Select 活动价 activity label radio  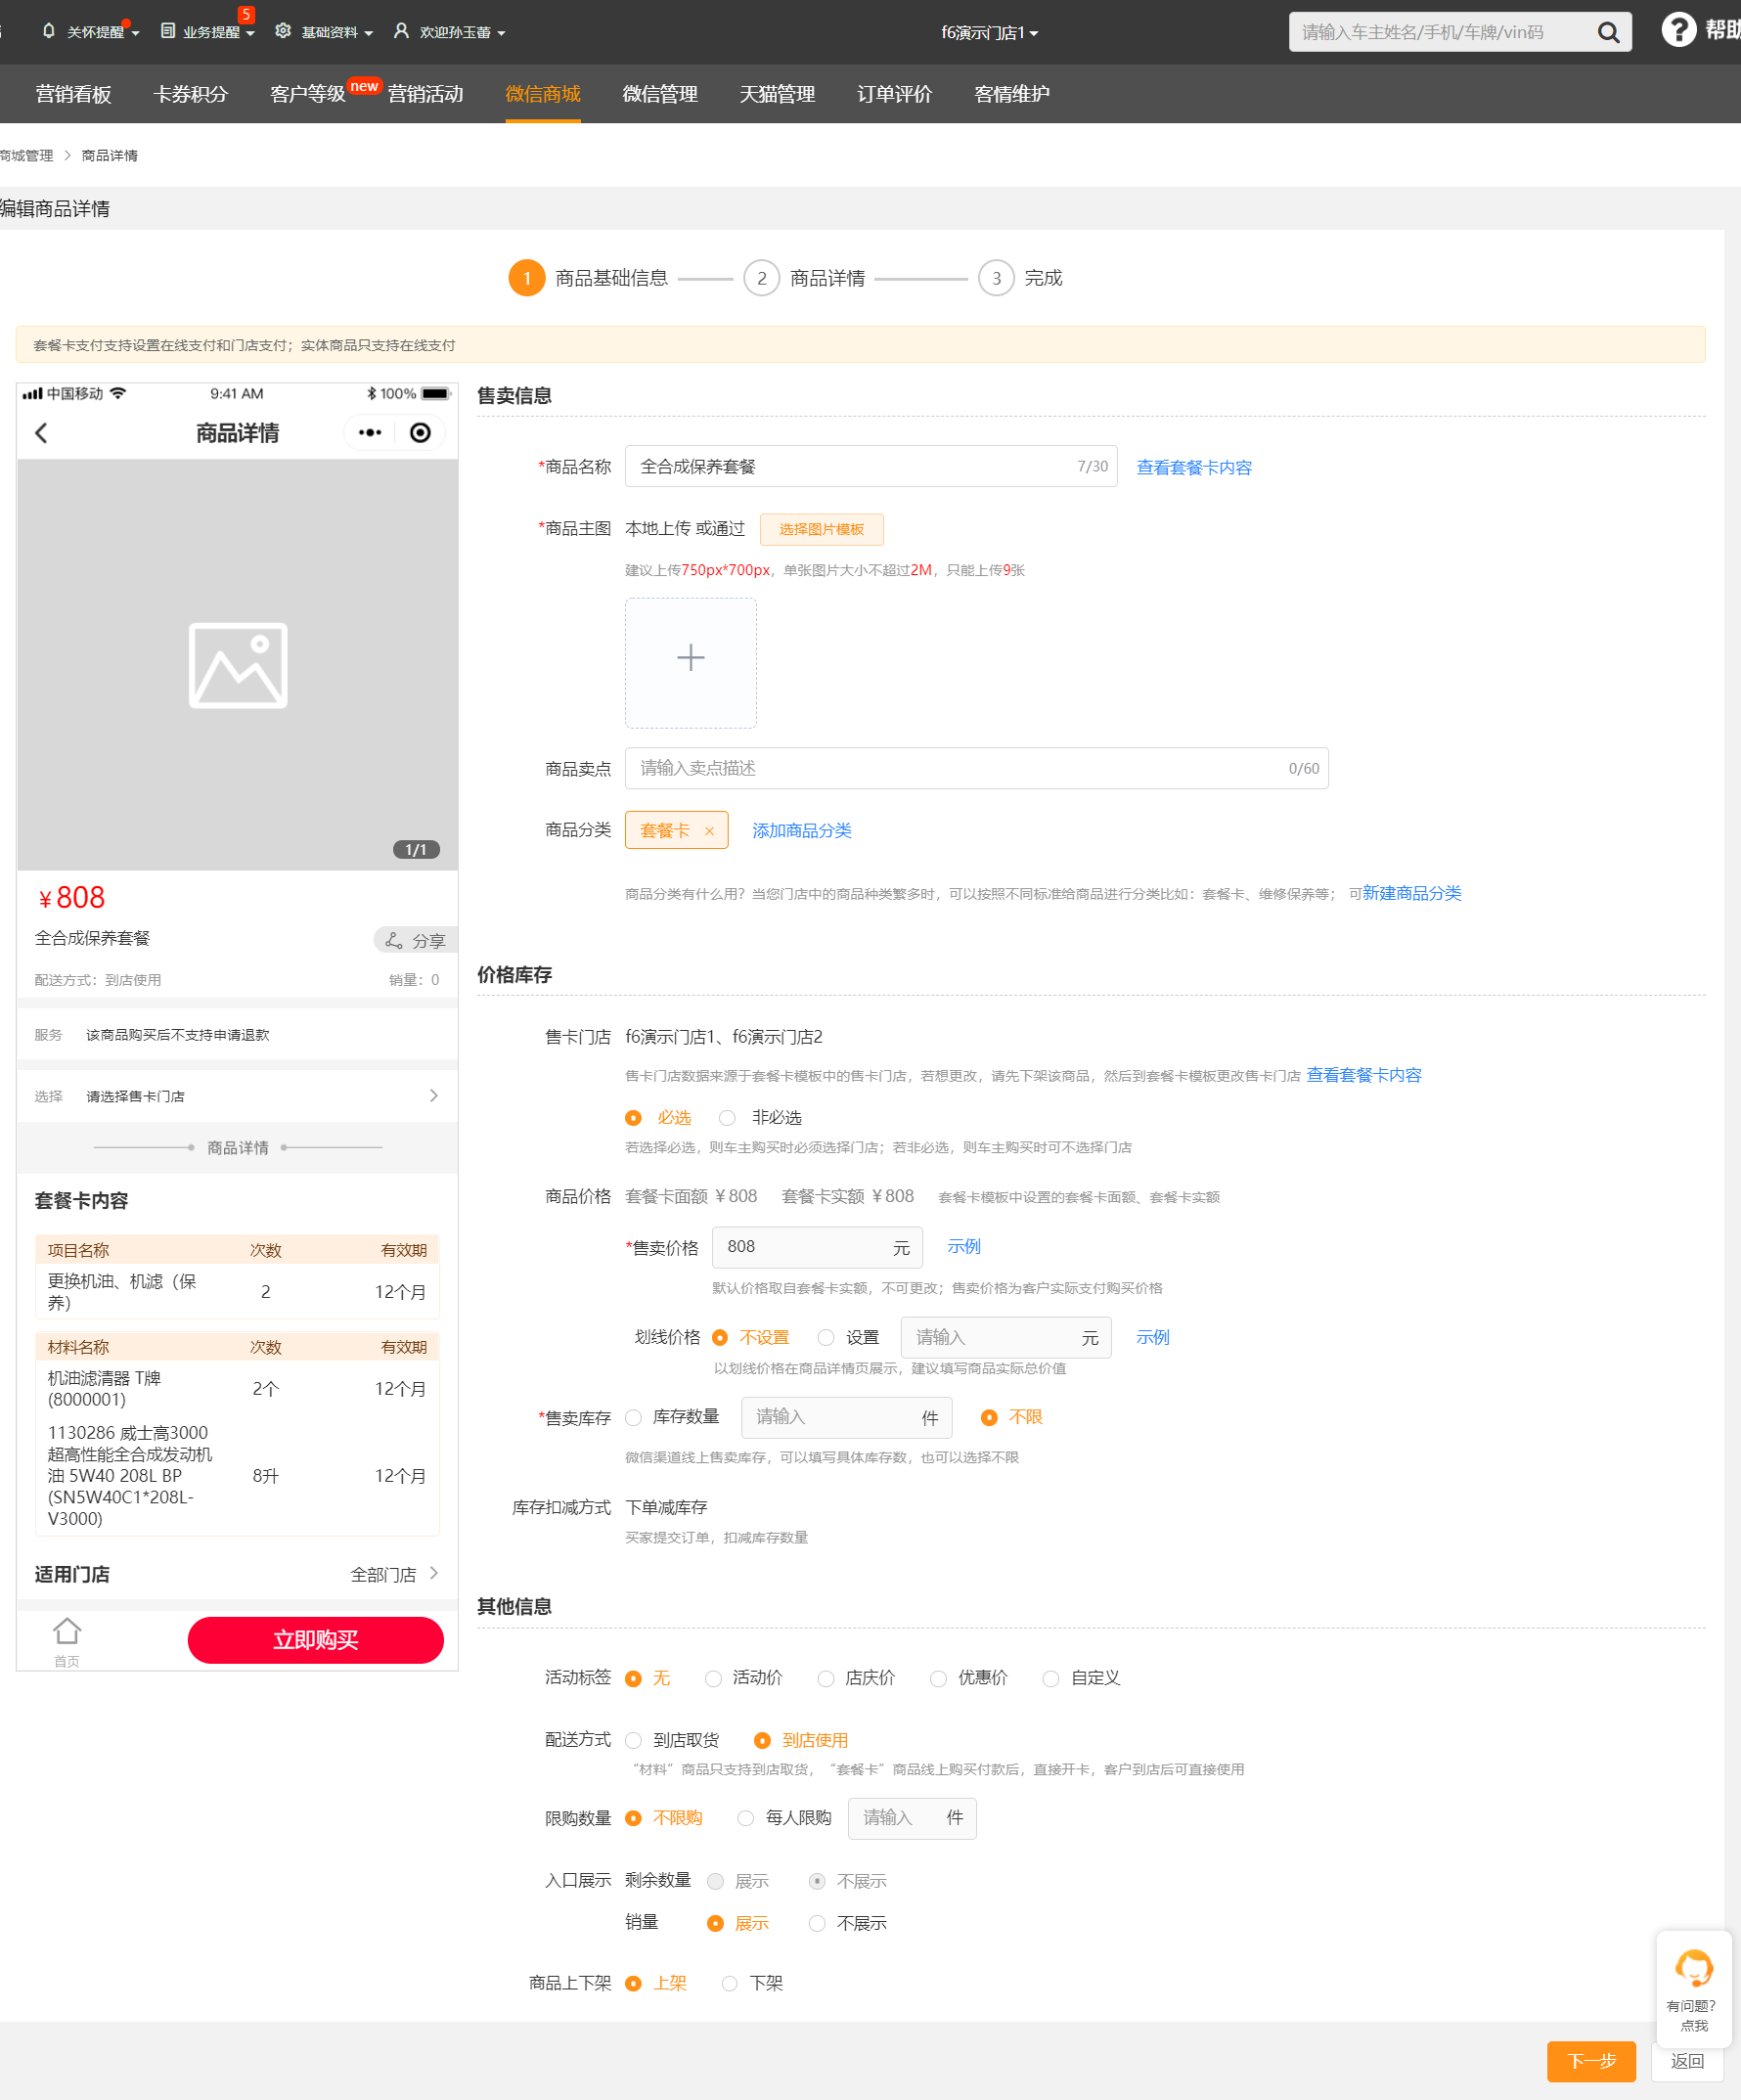pos(713,1679)
